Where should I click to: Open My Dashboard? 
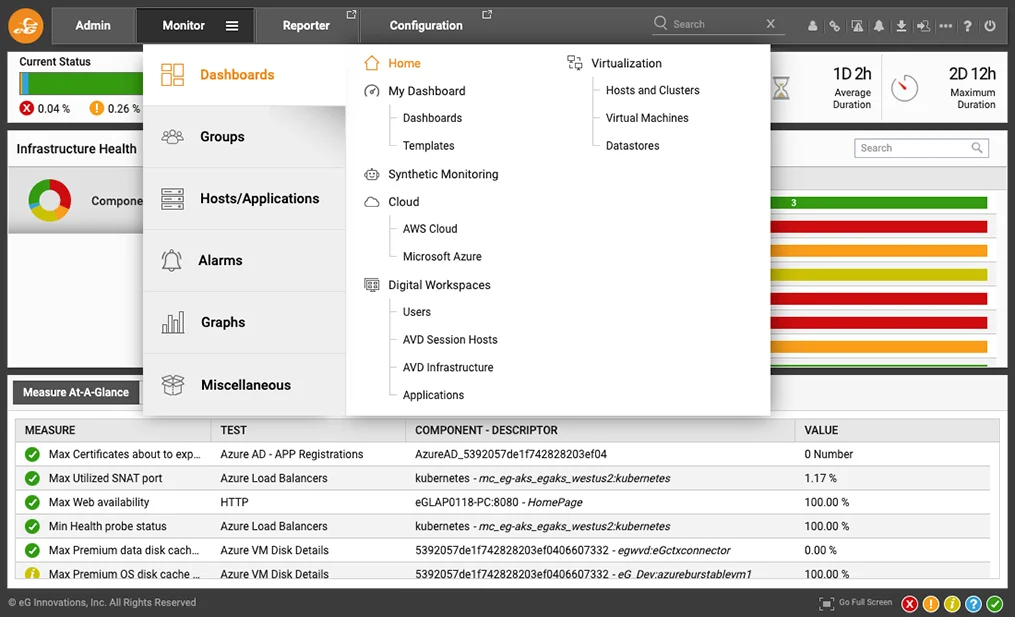point(427,91)
